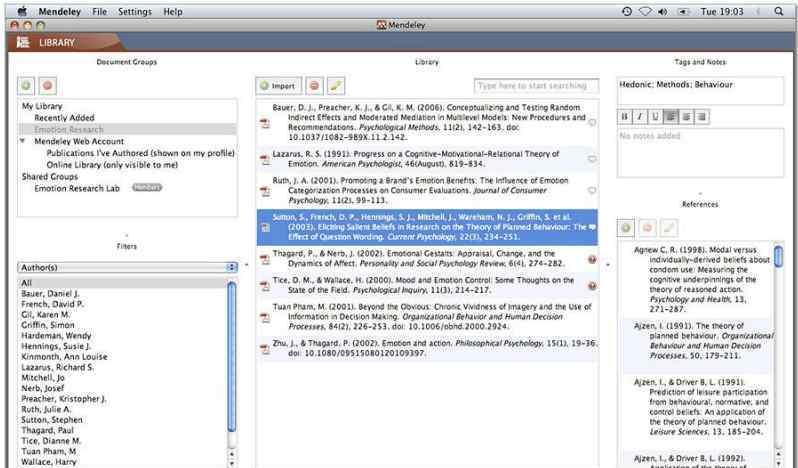Screen dimensions: 798x468
Task: Filter by author Thagard, Paul
Action: 47,430
